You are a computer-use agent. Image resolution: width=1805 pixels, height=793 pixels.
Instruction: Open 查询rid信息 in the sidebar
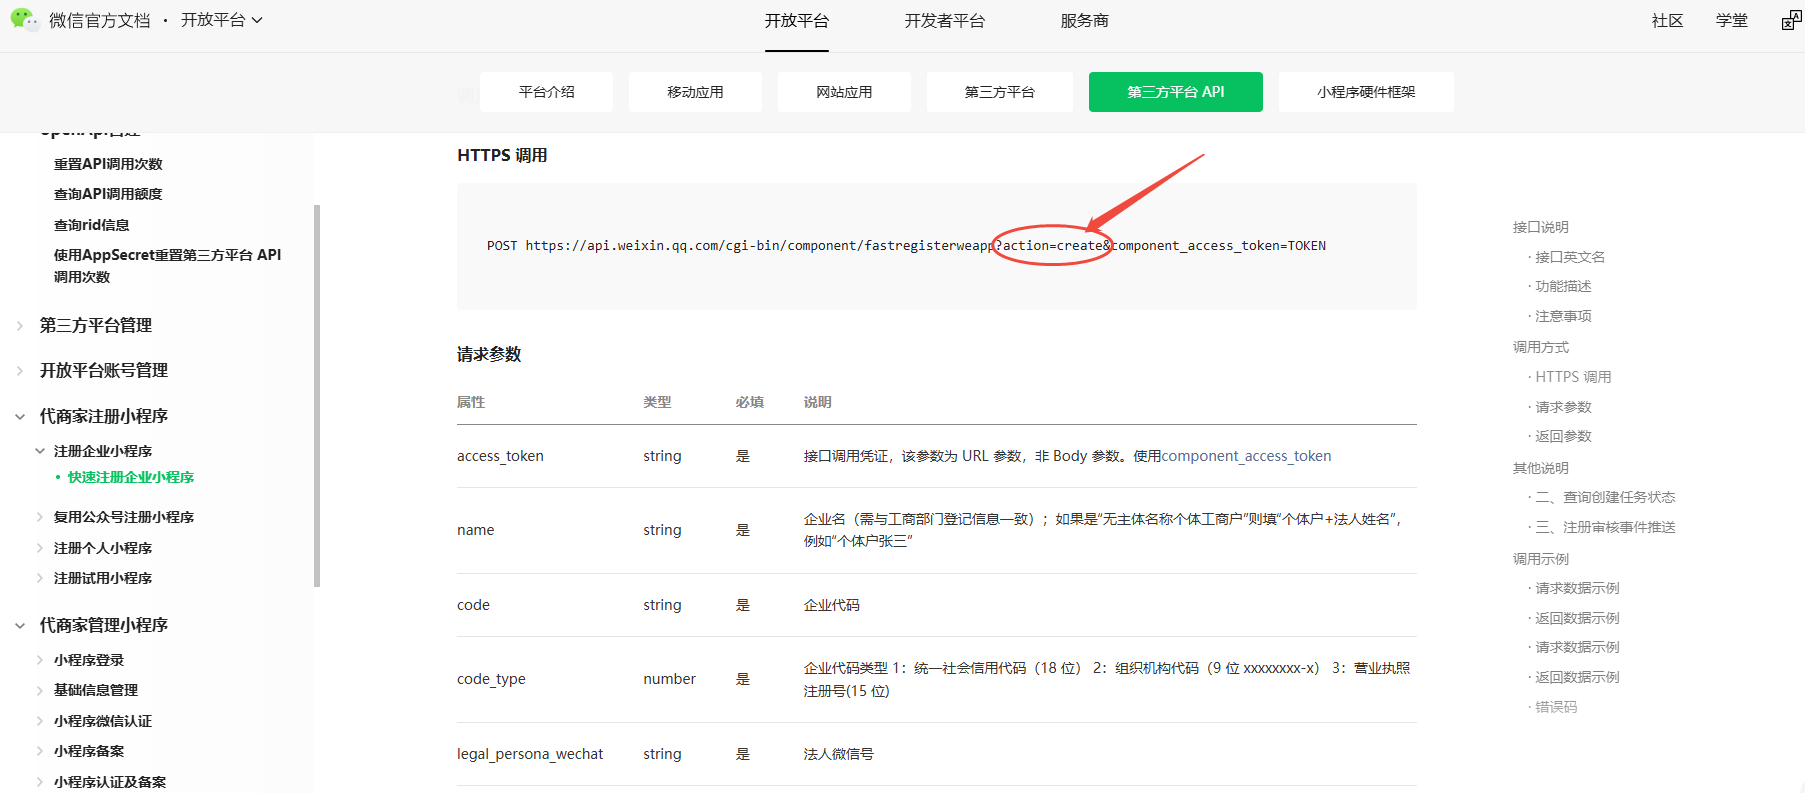point(92,225)
